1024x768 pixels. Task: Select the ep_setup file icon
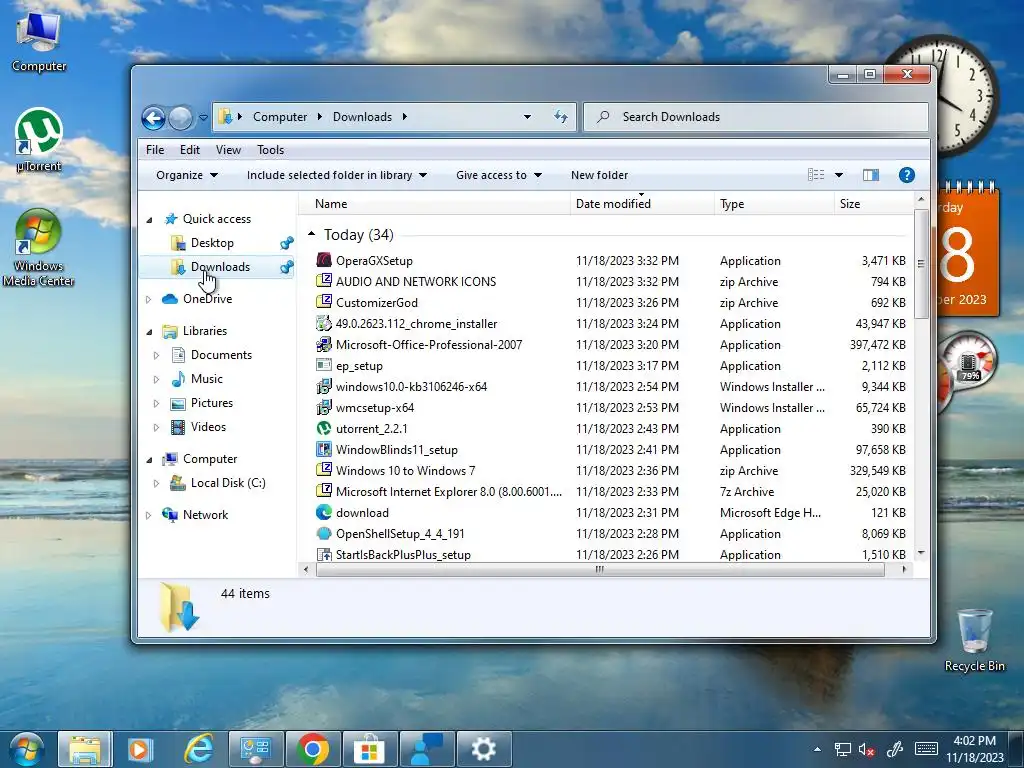324,365
